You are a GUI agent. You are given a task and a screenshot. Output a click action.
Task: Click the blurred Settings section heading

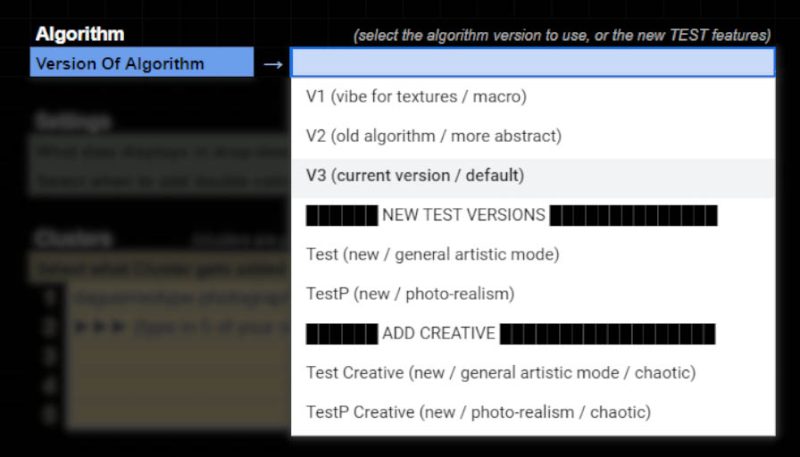[x=73, y=122]
